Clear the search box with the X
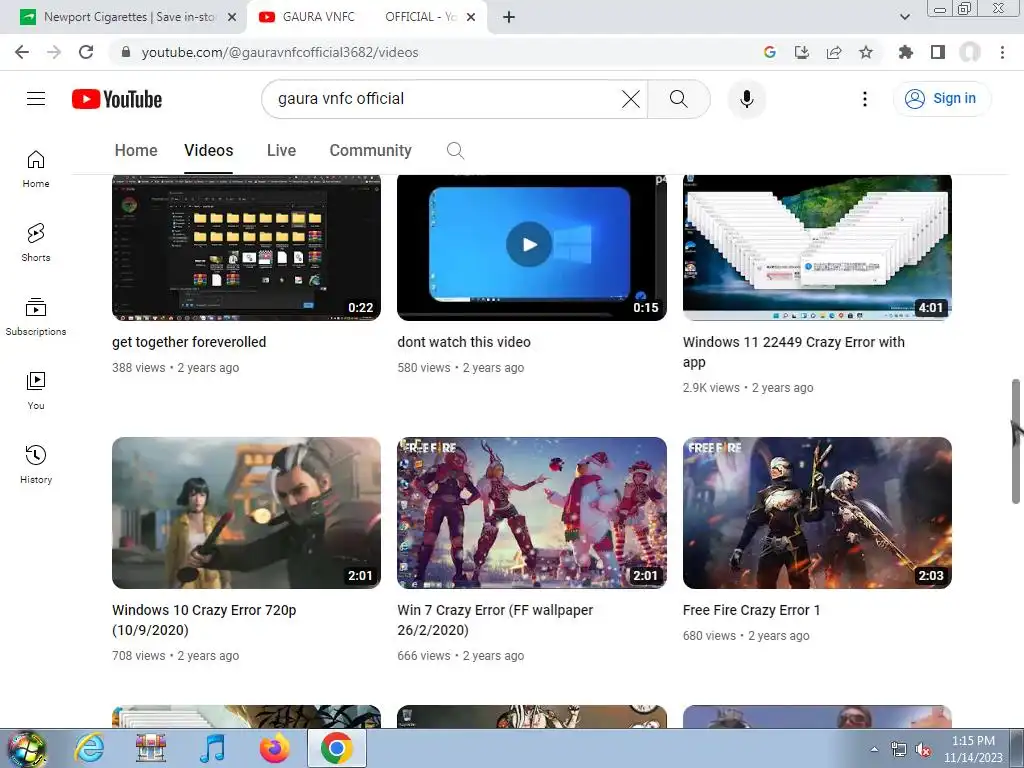Viewport: 1024px width, 768px height. 631,99
